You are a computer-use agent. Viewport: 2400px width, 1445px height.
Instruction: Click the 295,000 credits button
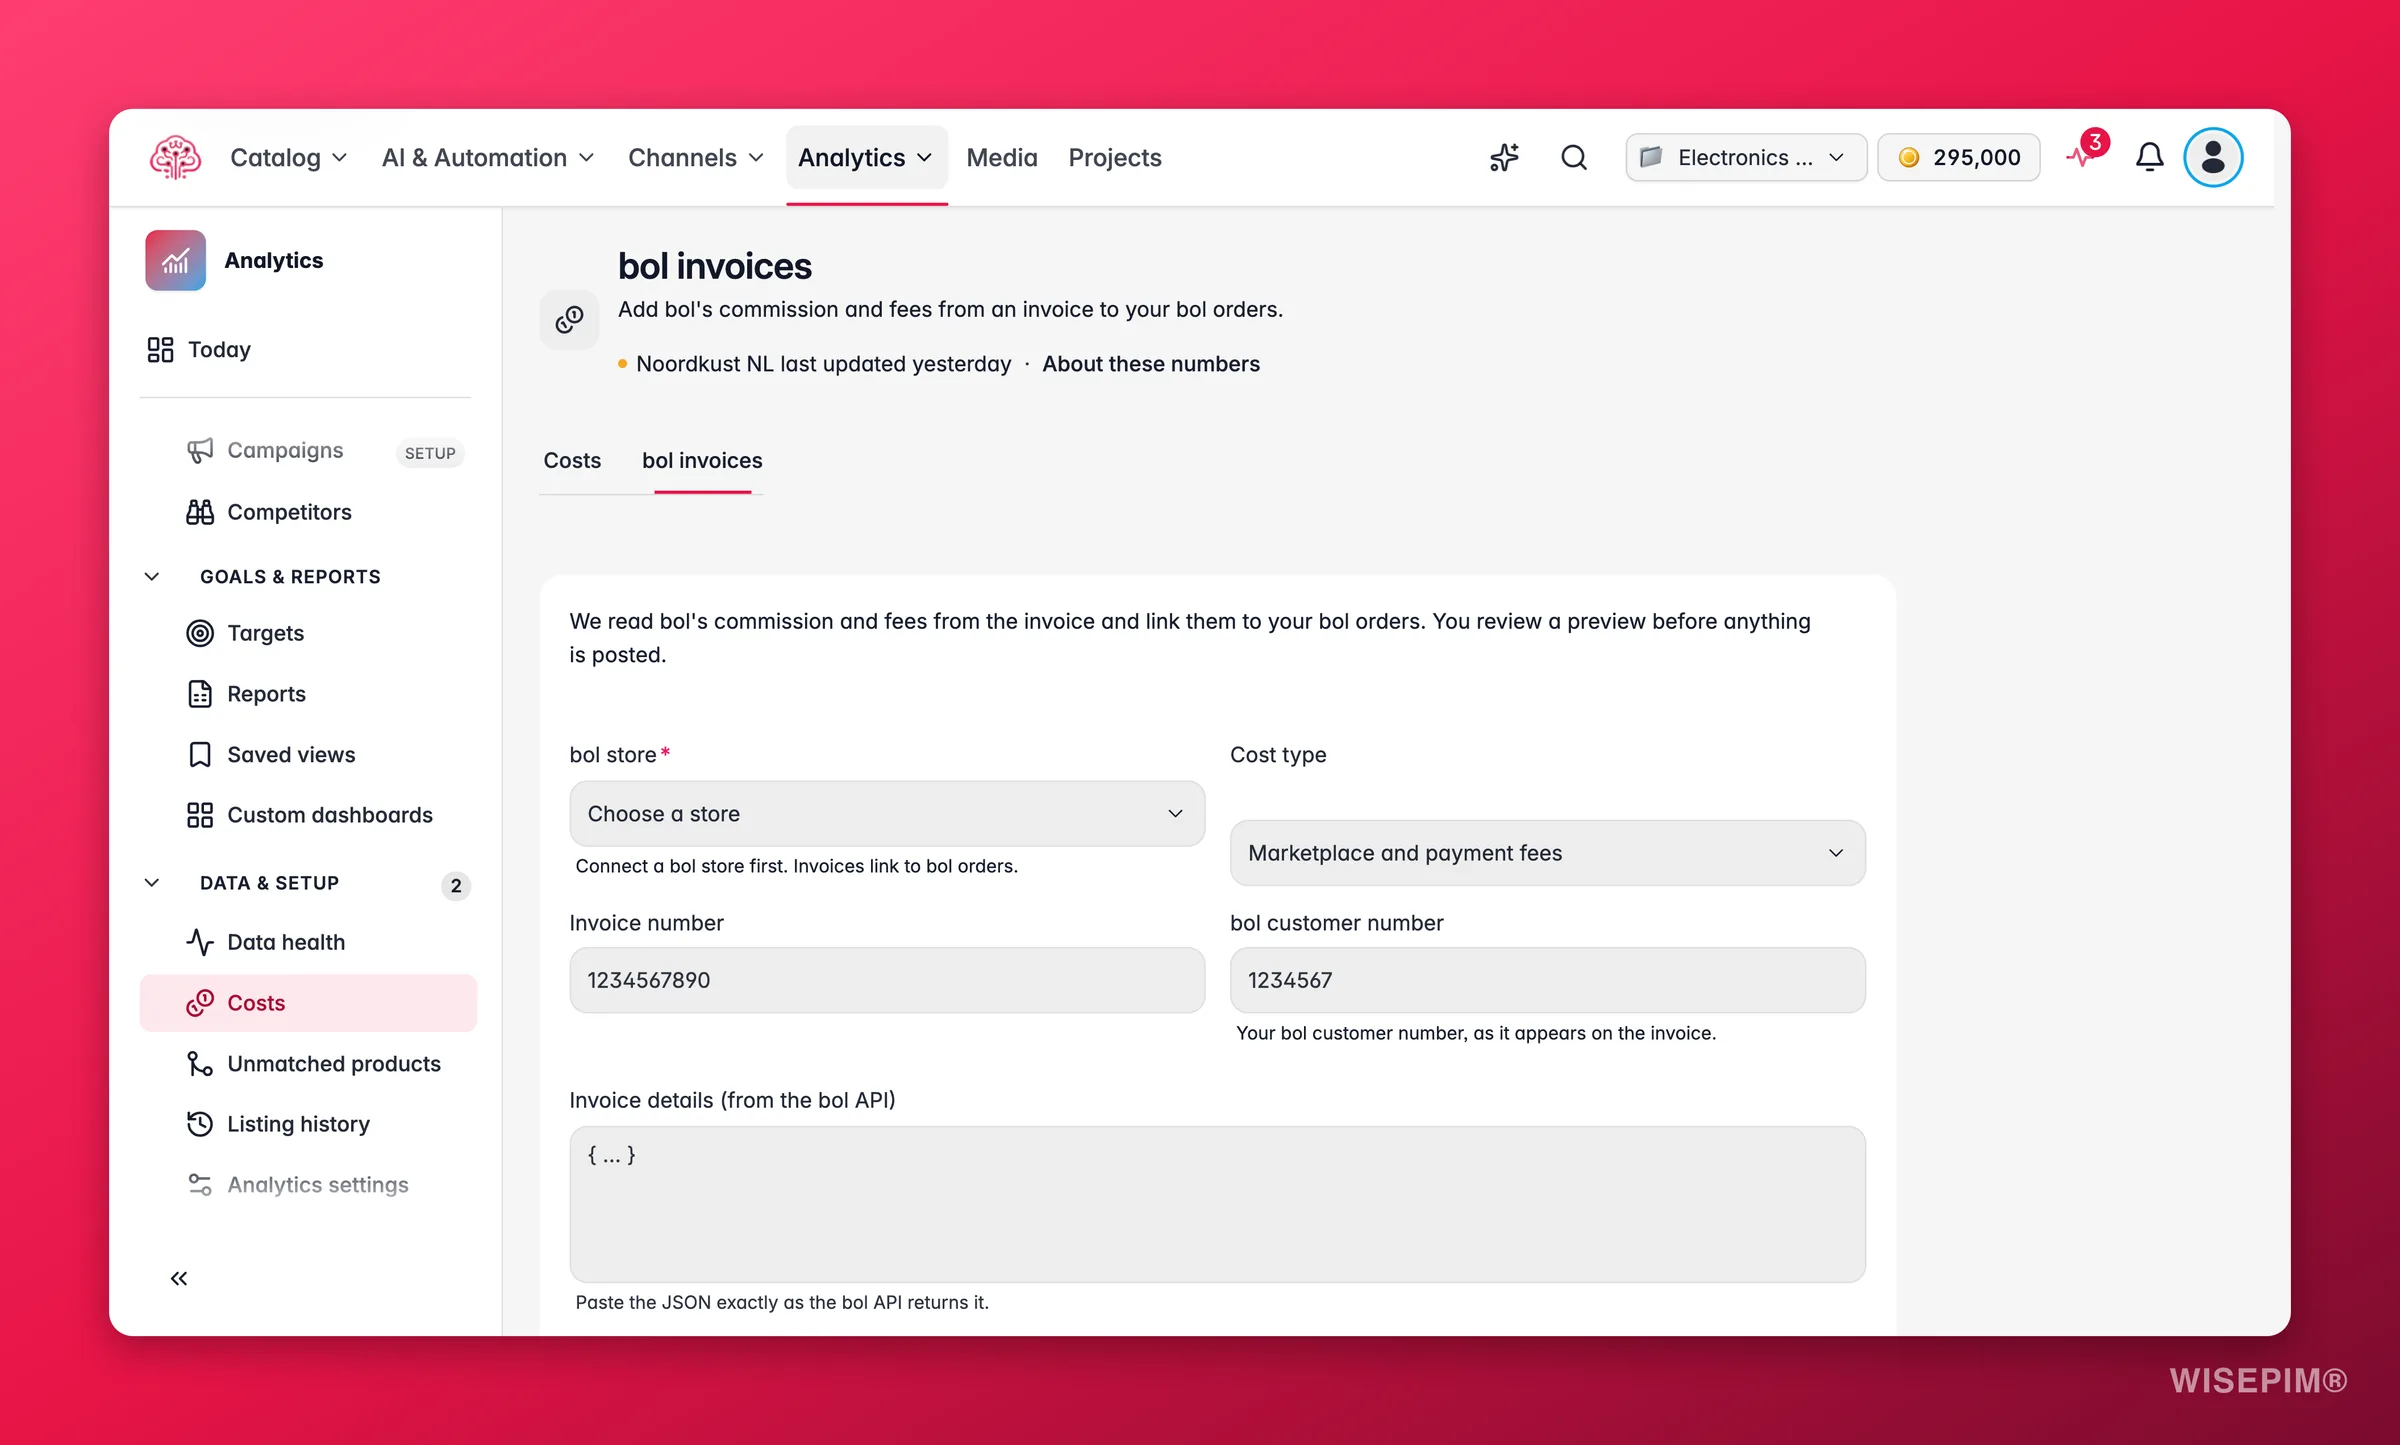point(1958,157)
